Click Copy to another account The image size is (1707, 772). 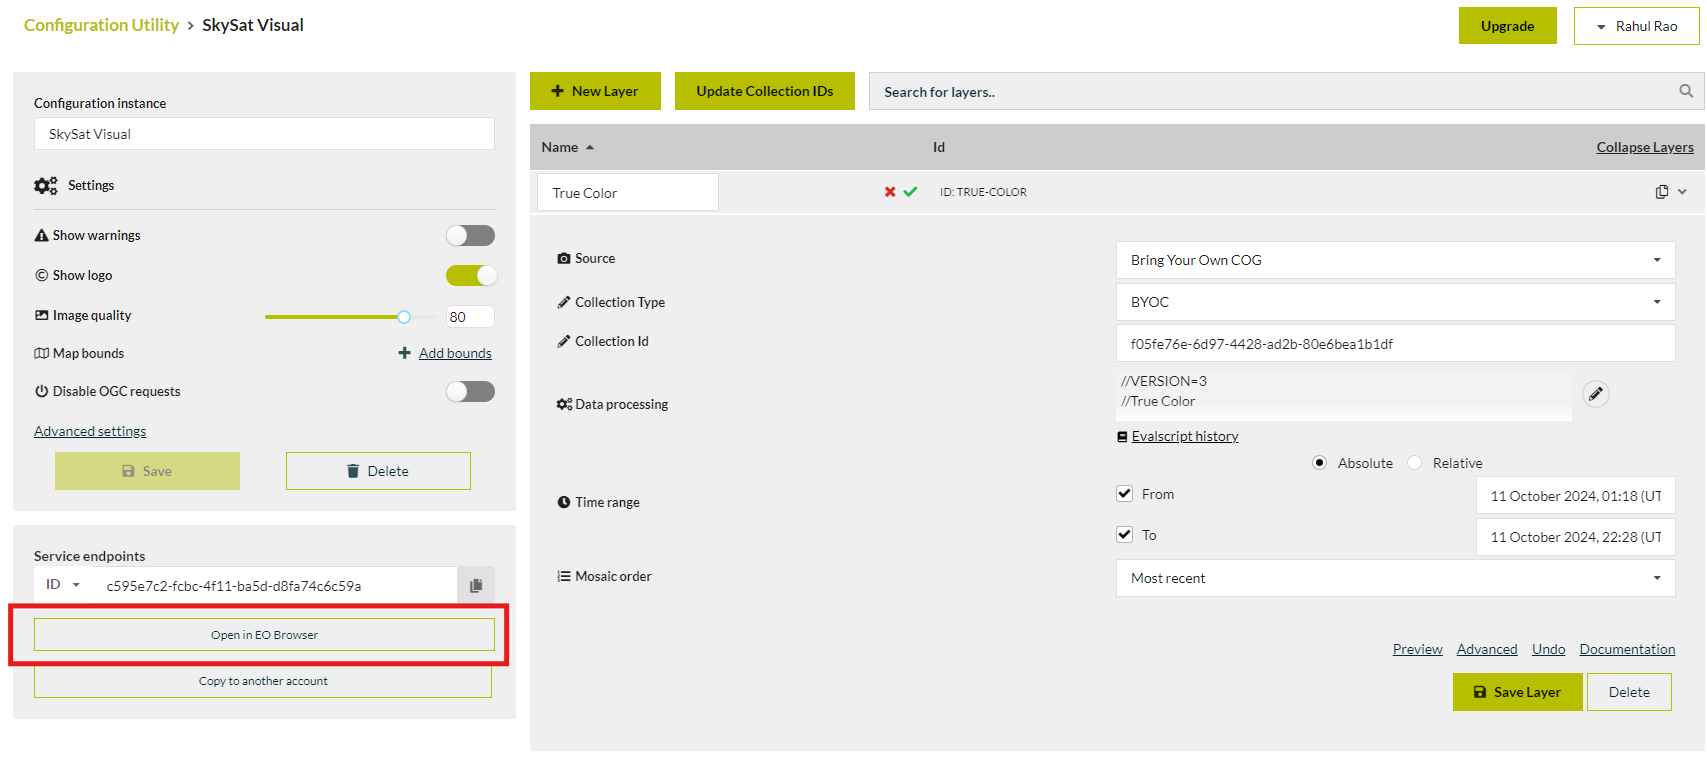pyautogui.click(x=263, y=681)
